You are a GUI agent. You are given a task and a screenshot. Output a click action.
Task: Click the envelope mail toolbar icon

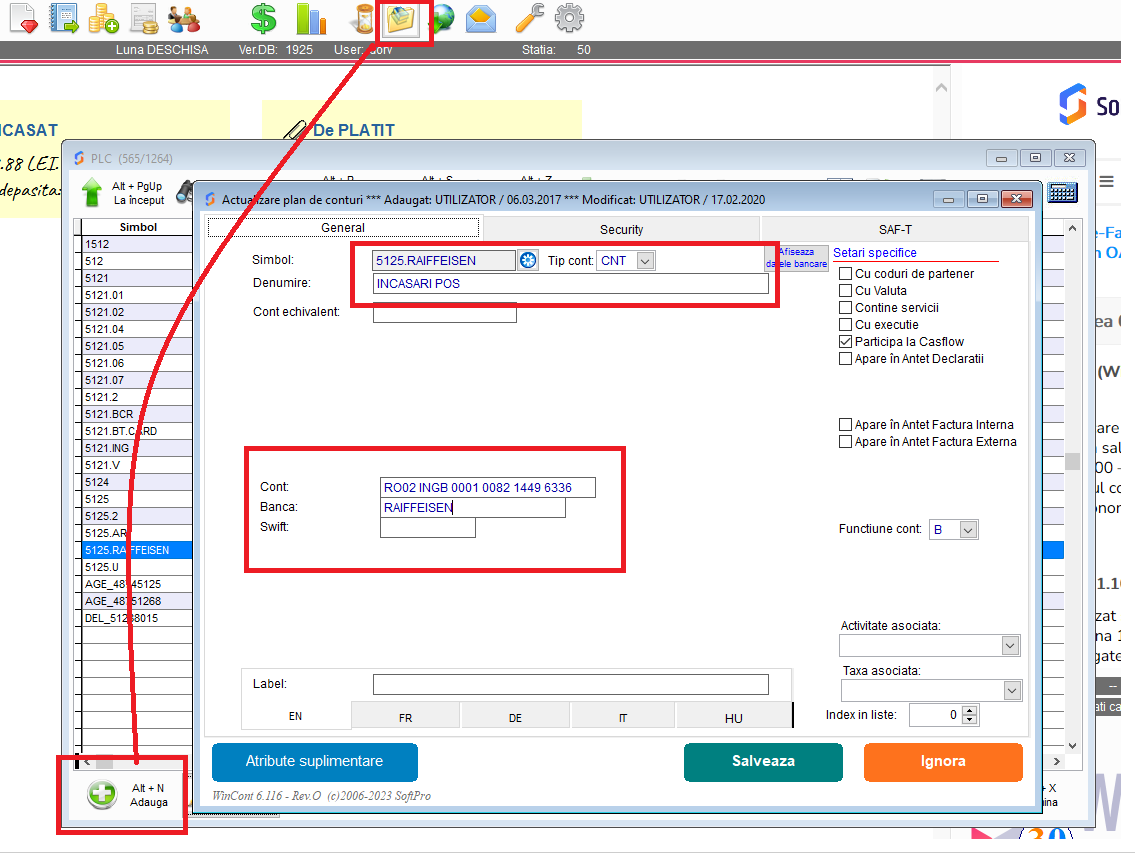click(x=480, y=18)
